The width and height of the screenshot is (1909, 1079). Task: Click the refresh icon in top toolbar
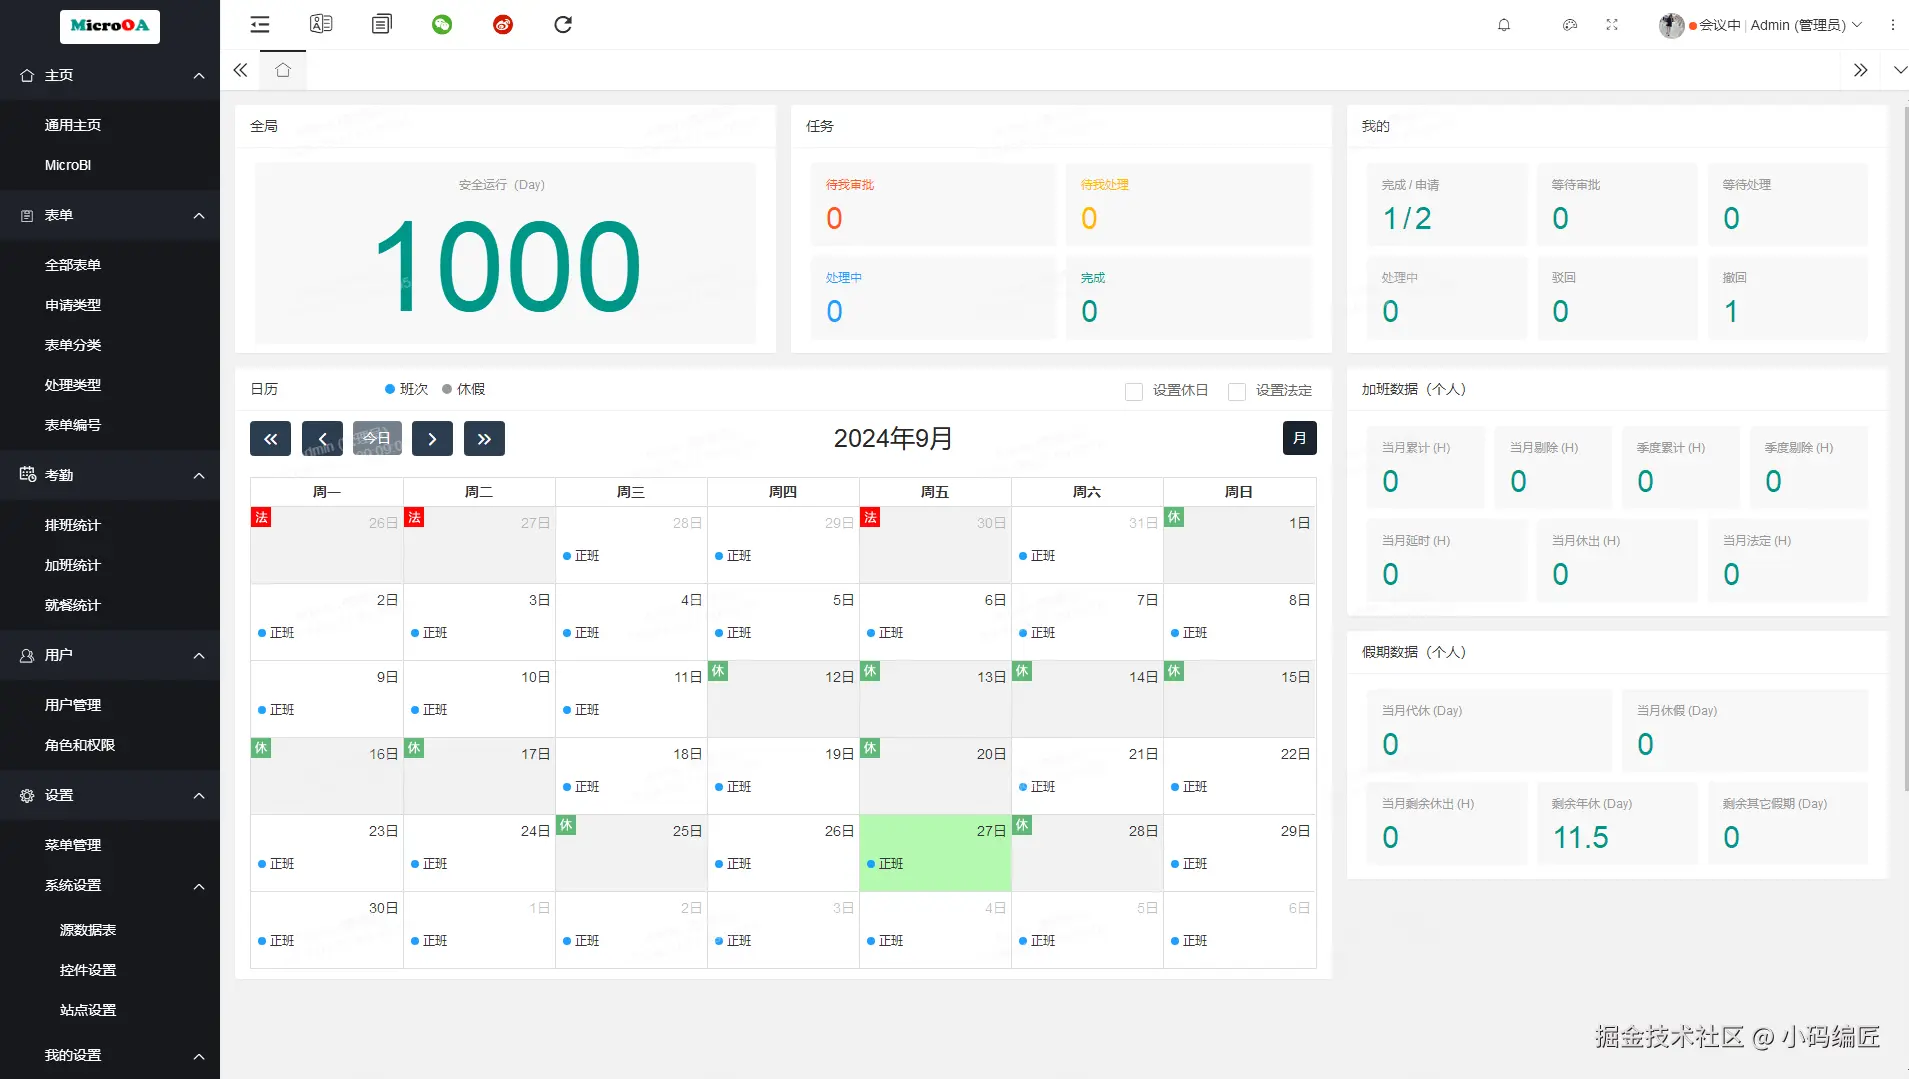563,24
